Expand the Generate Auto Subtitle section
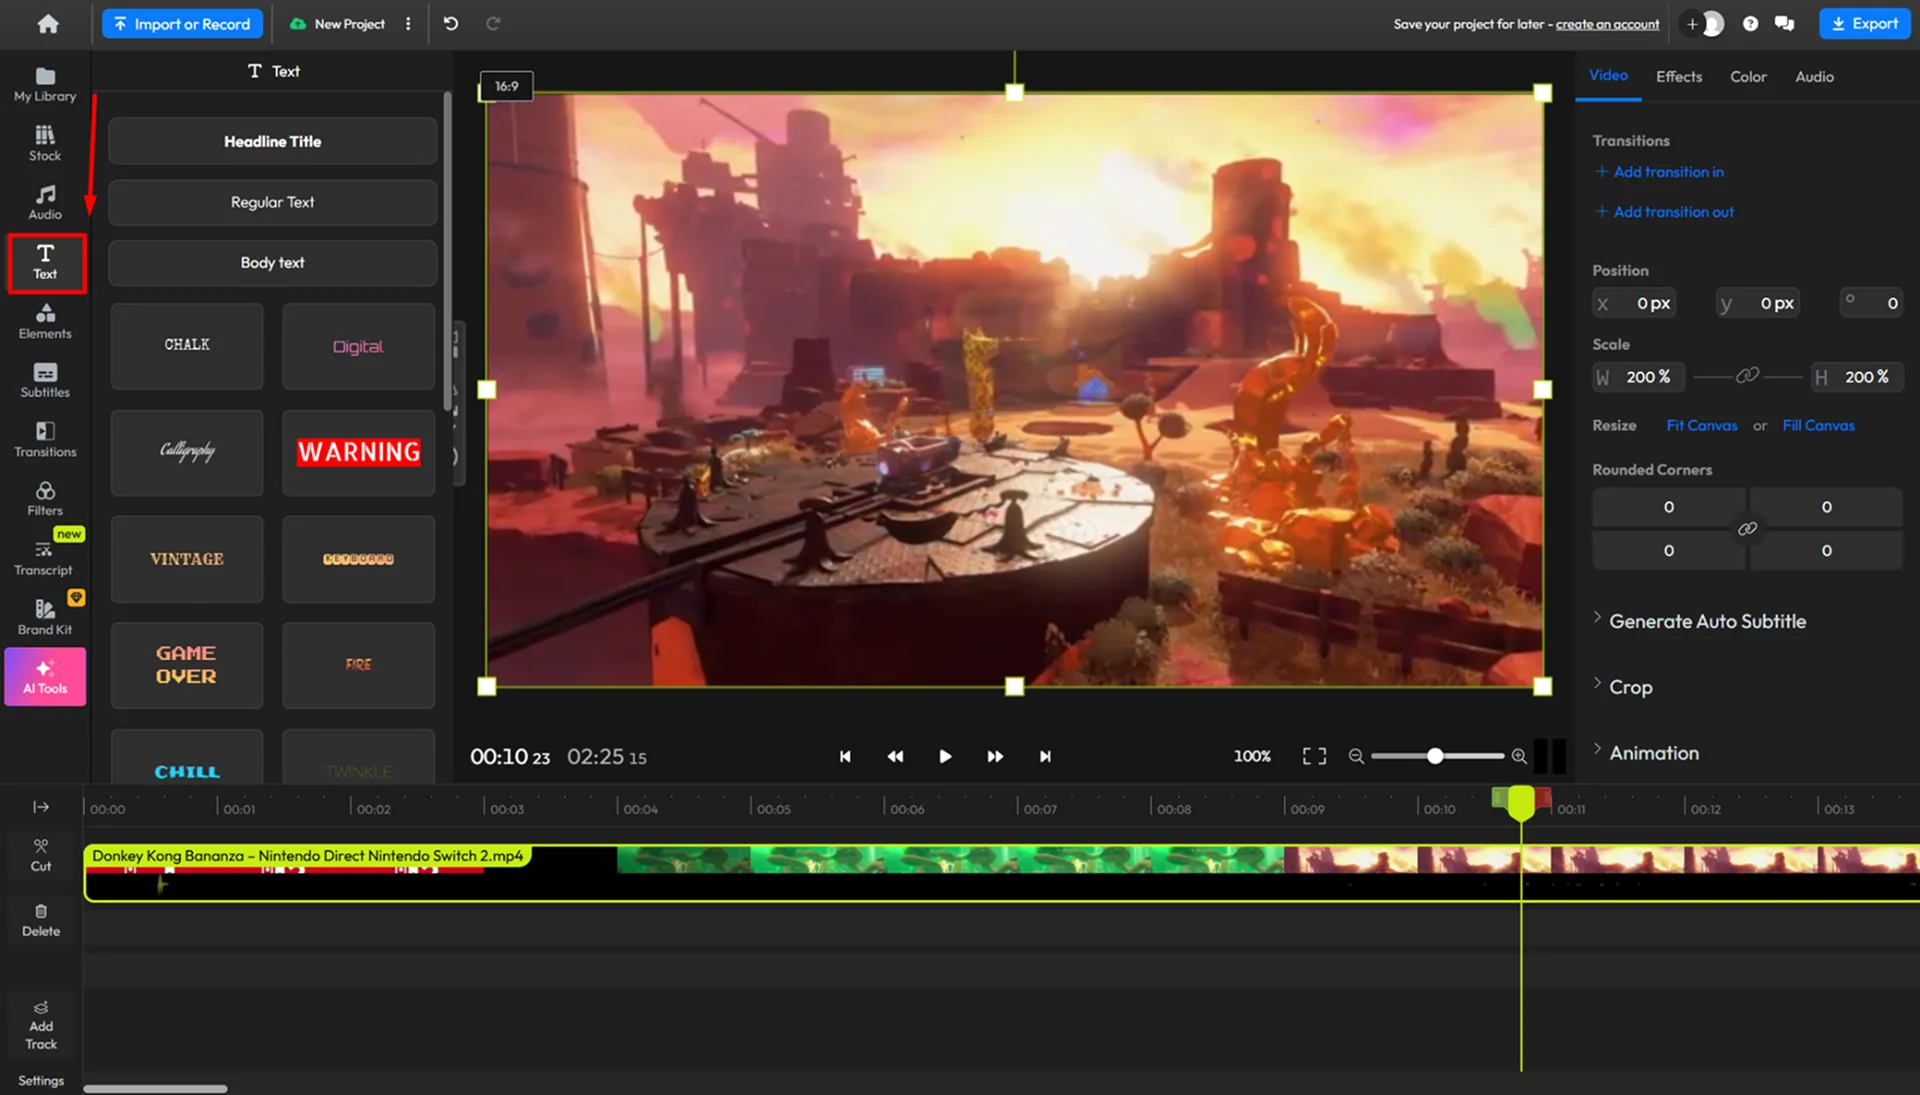 [1706, 621]
